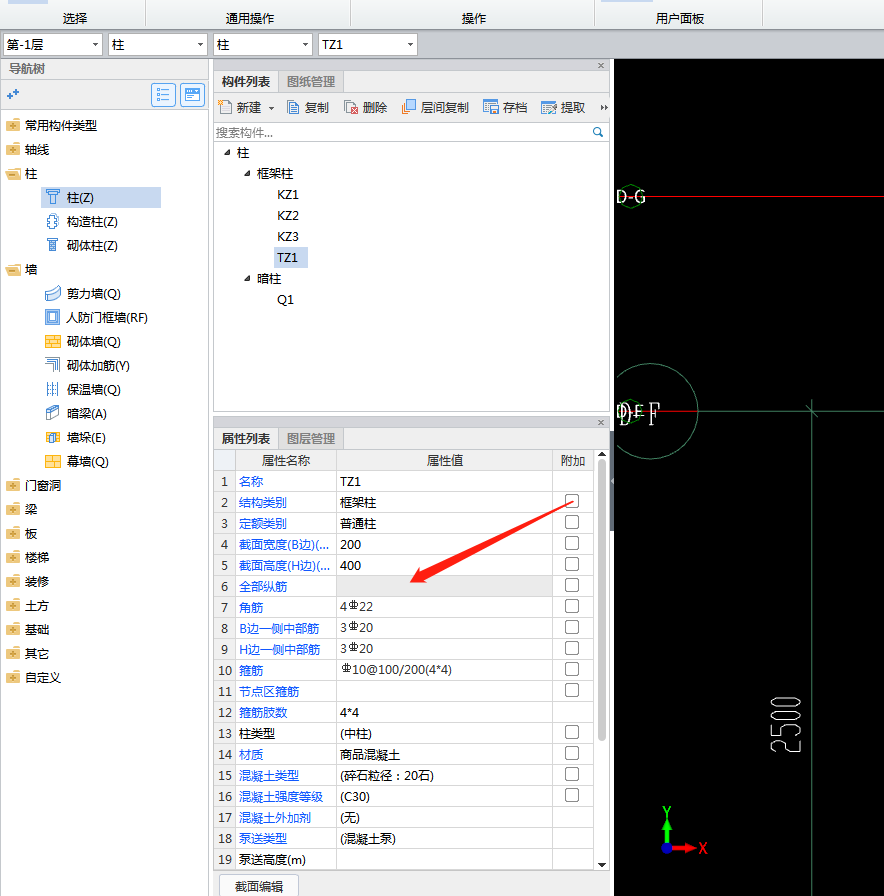Select KZ2 in the component list
The image size is (884, 896).
(x=288, y=216)
